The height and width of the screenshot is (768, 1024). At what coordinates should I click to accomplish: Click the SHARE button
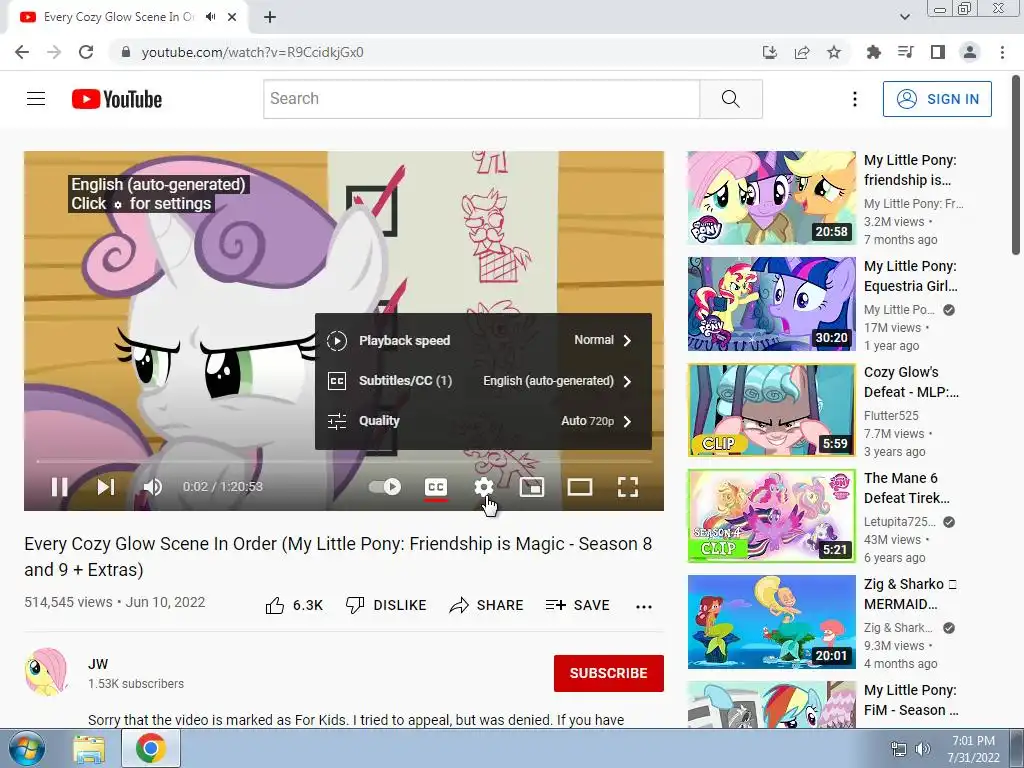(487, 605)
